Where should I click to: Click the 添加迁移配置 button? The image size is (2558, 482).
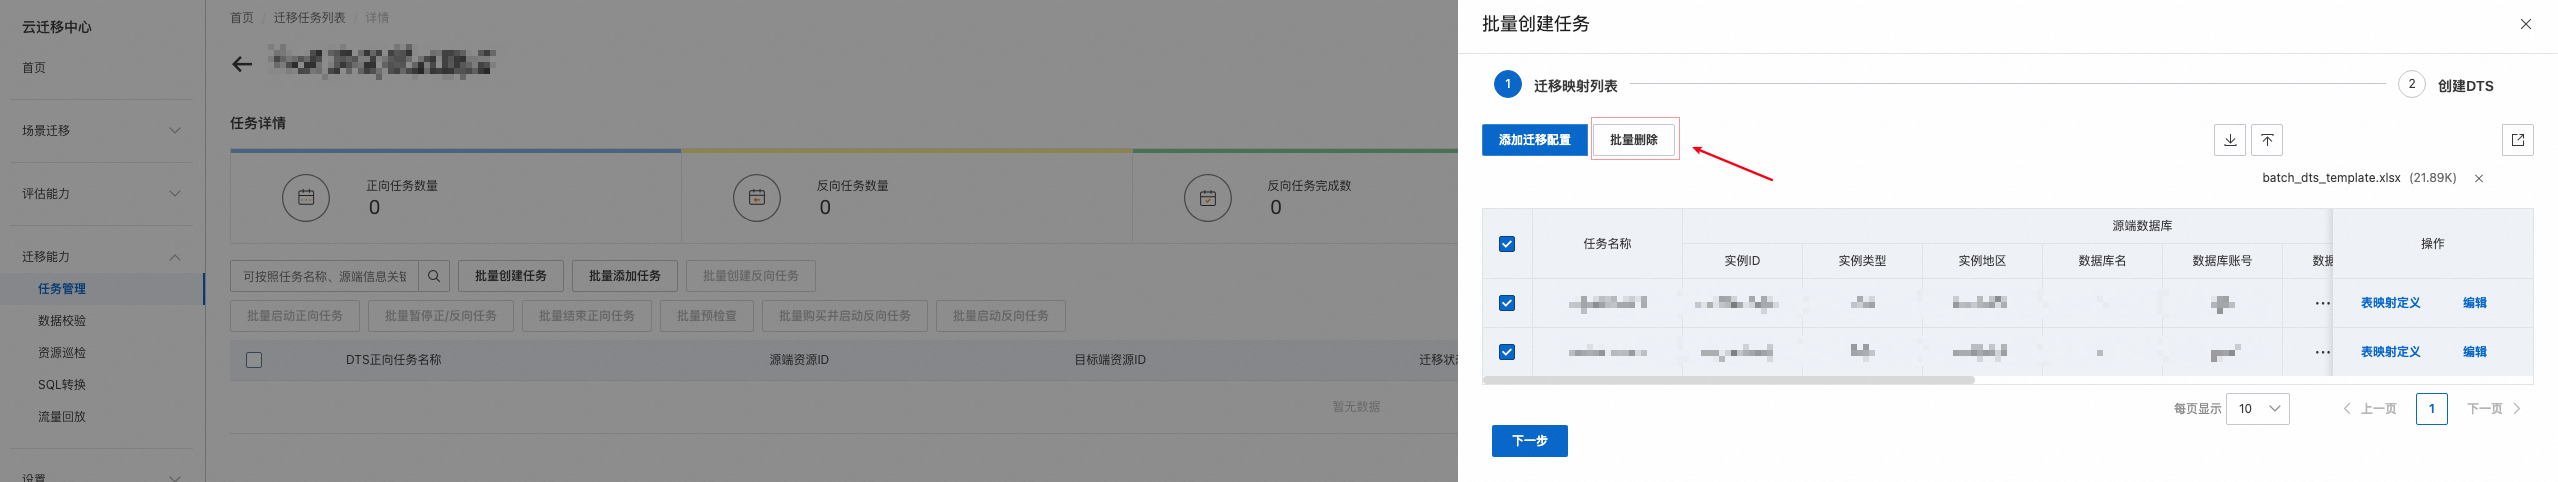coord(1534,140)
